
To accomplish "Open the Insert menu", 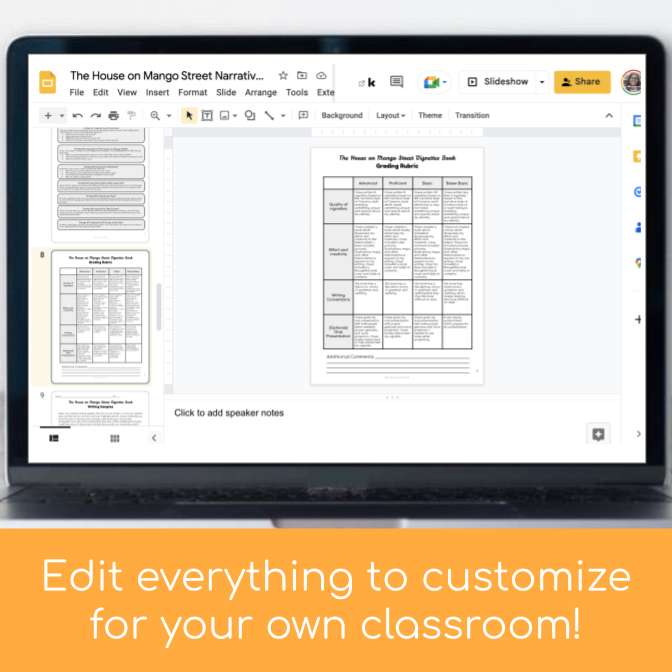I will (157, 93).
